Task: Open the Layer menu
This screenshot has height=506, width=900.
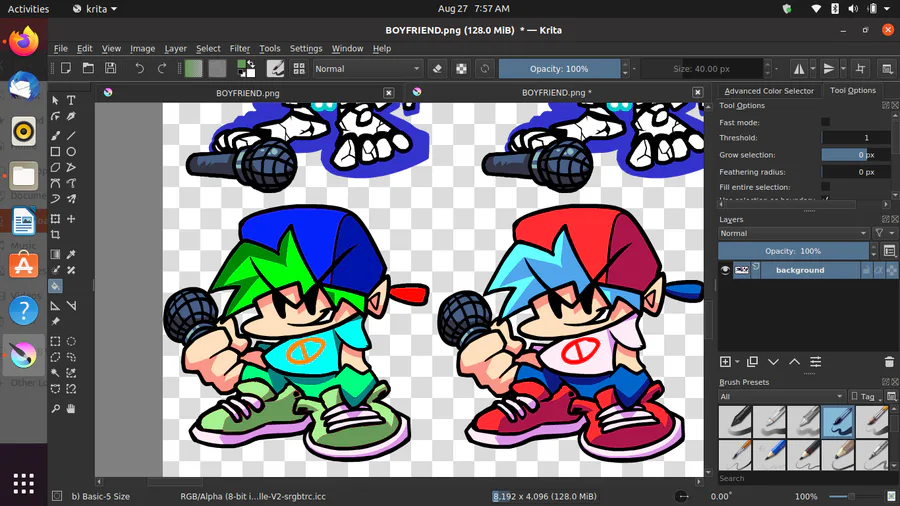Action: tap(175, 48)
